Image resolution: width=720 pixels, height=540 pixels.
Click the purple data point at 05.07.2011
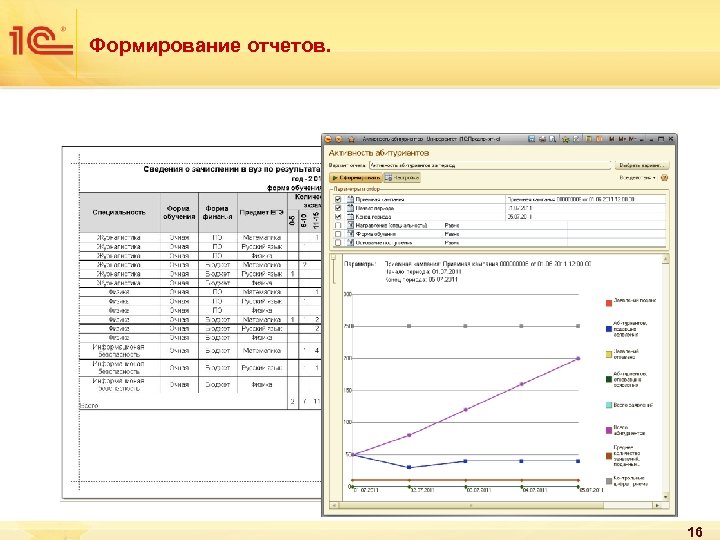point(578,358)
